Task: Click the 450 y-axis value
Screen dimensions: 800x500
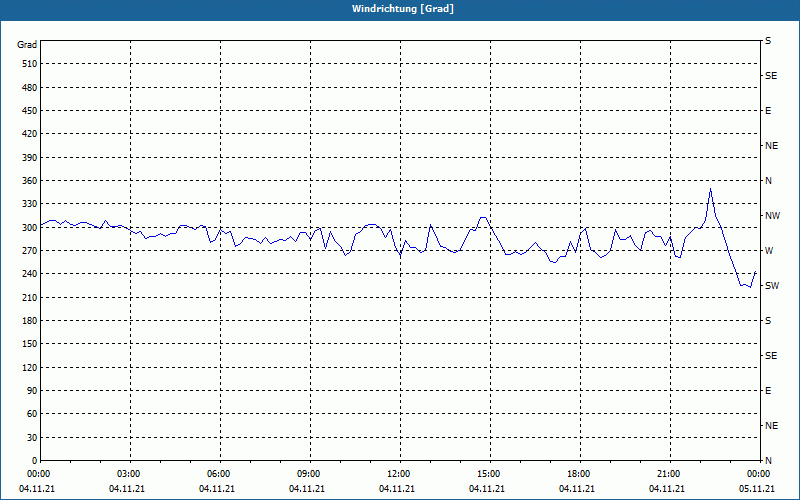Action: coord(30,111)
